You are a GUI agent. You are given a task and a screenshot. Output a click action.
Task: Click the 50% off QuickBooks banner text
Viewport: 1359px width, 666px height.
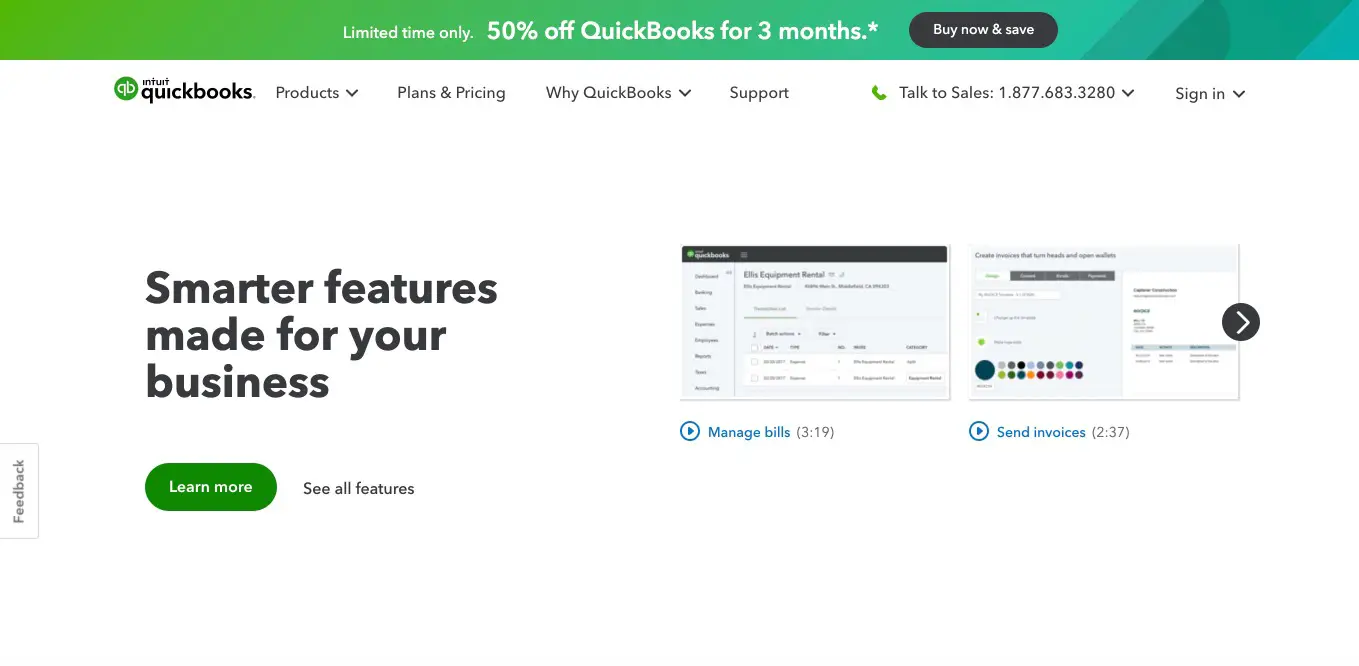(682, 31)
